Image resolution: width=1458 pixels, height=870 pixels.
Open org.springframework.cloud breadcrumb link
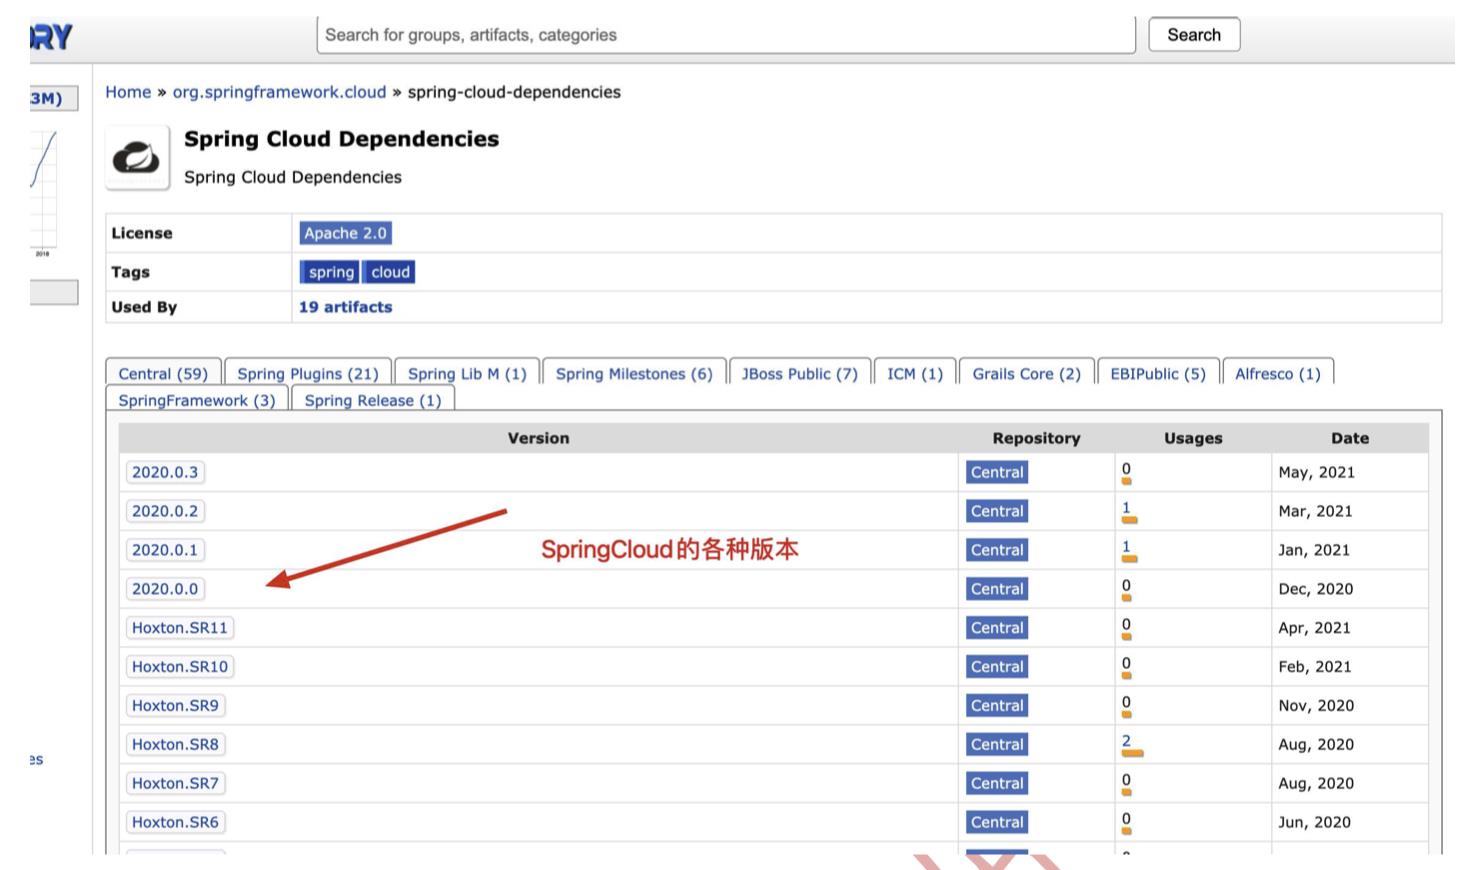coord(279,92)
